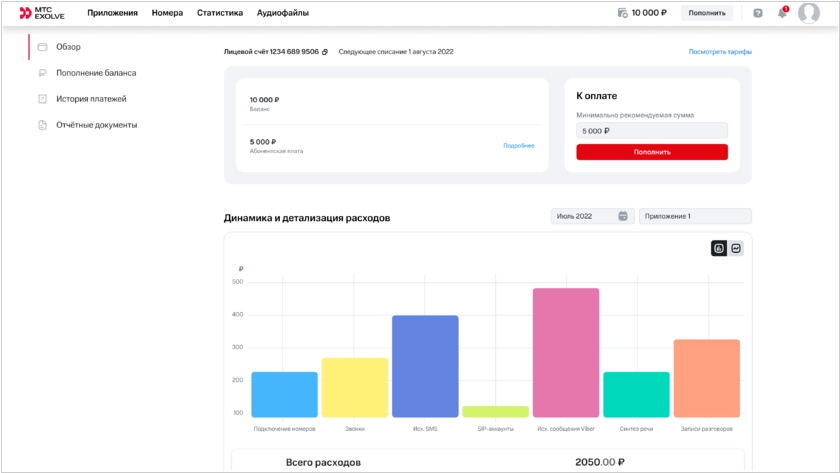The height and width of the screenshot is (473, 840).
Task: Open the Приложения menu
Action: [x=112, y=13]
